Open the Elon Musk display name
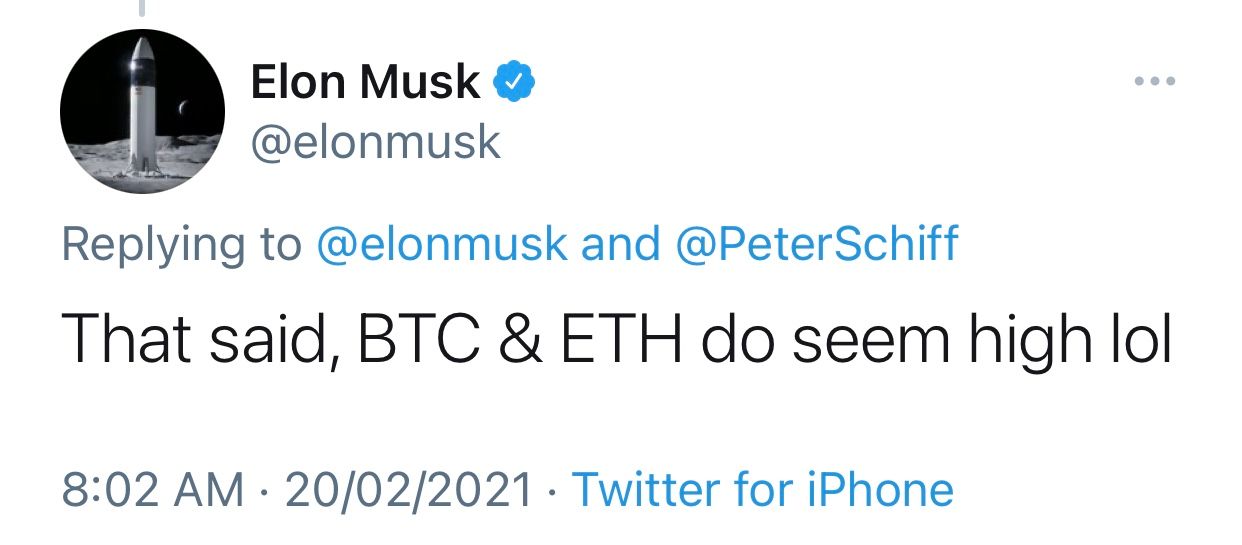Viewport: 1242px width, 545px height. [x=366, y=82]
